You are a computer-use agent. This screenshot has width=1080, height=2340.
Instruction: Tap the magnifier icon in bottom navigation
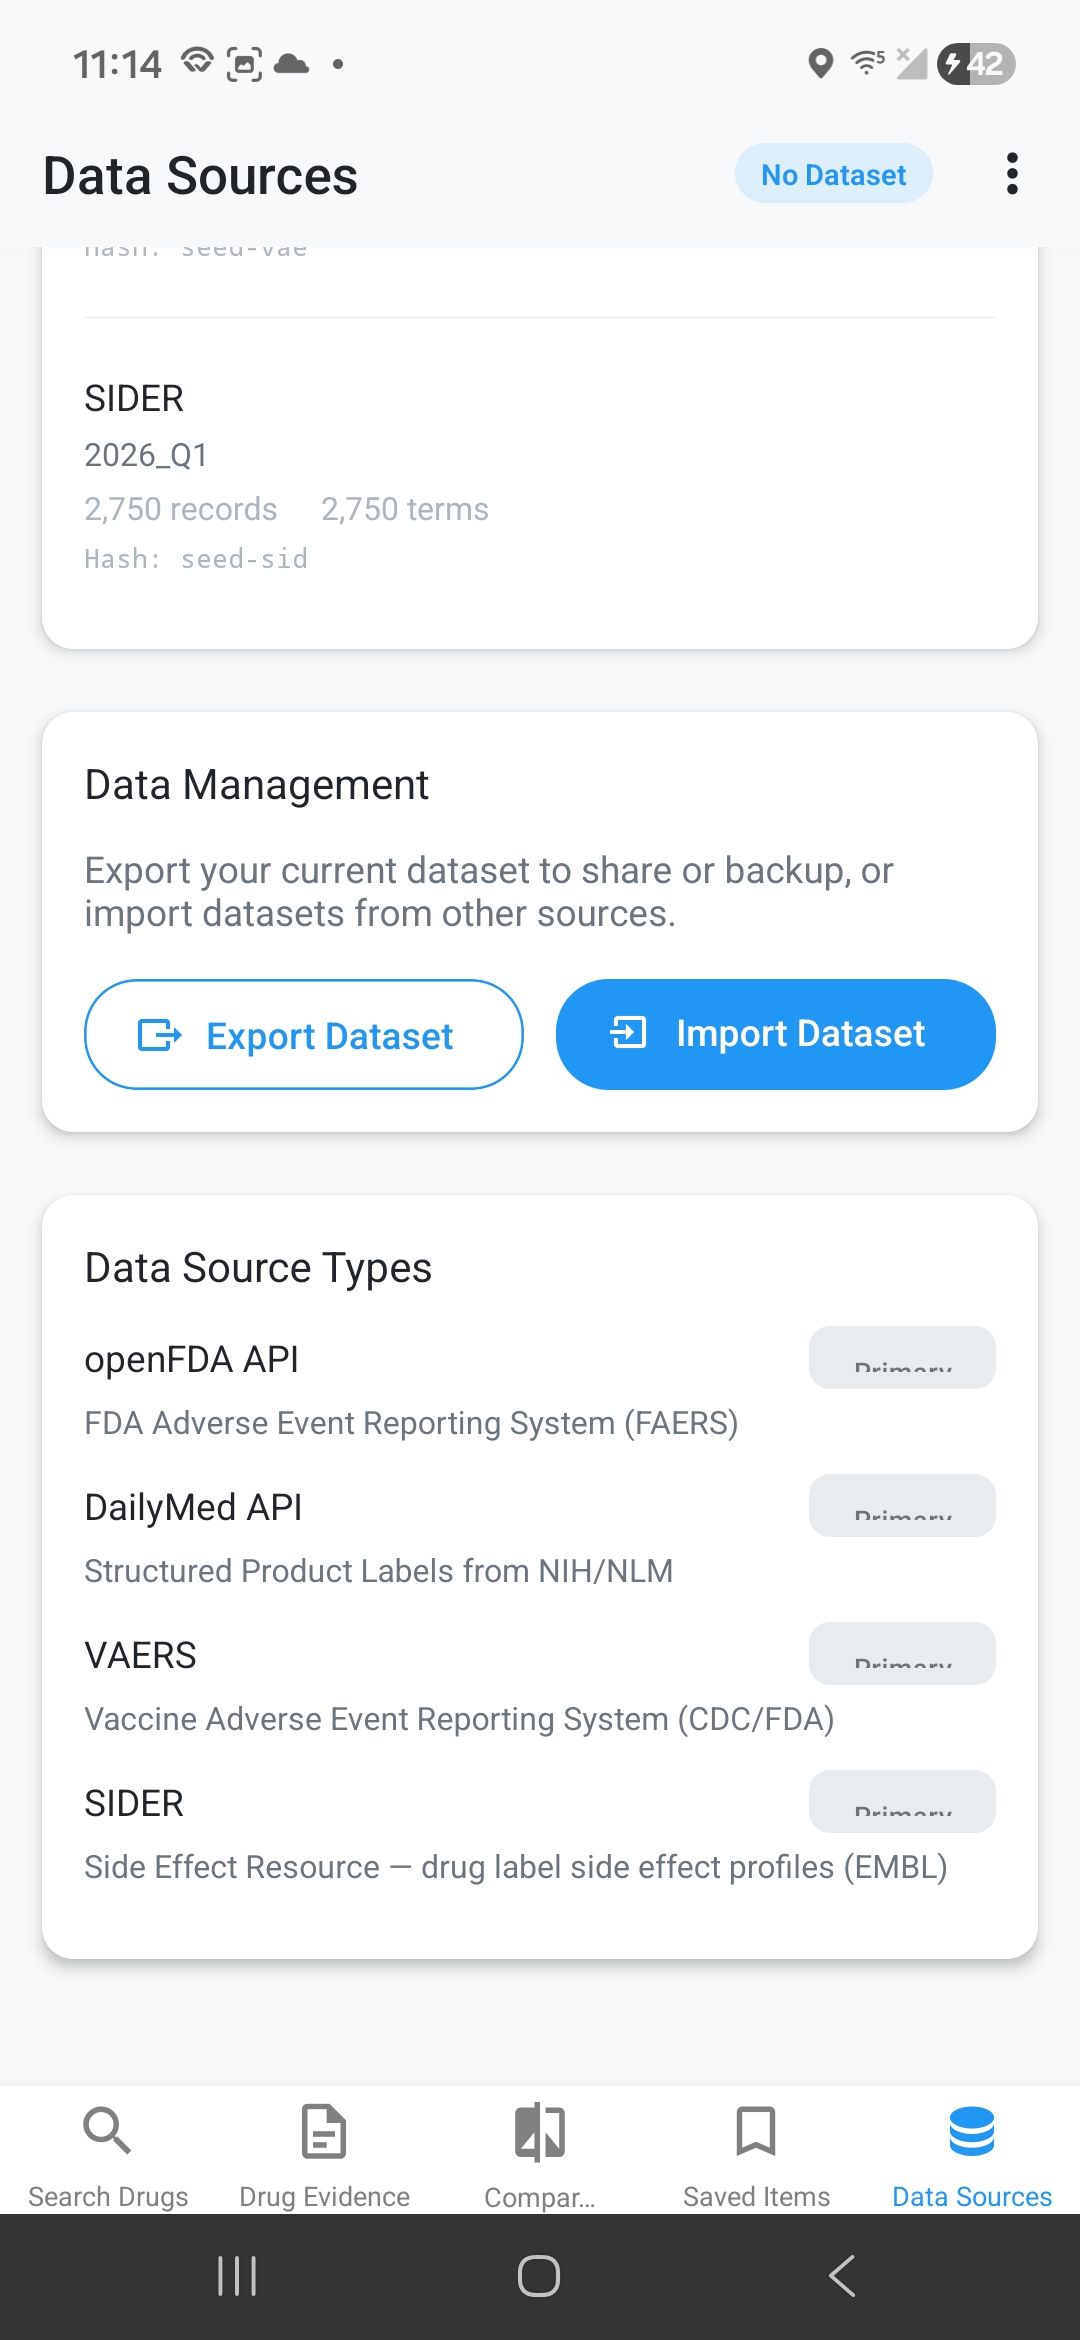[107, 2130]
